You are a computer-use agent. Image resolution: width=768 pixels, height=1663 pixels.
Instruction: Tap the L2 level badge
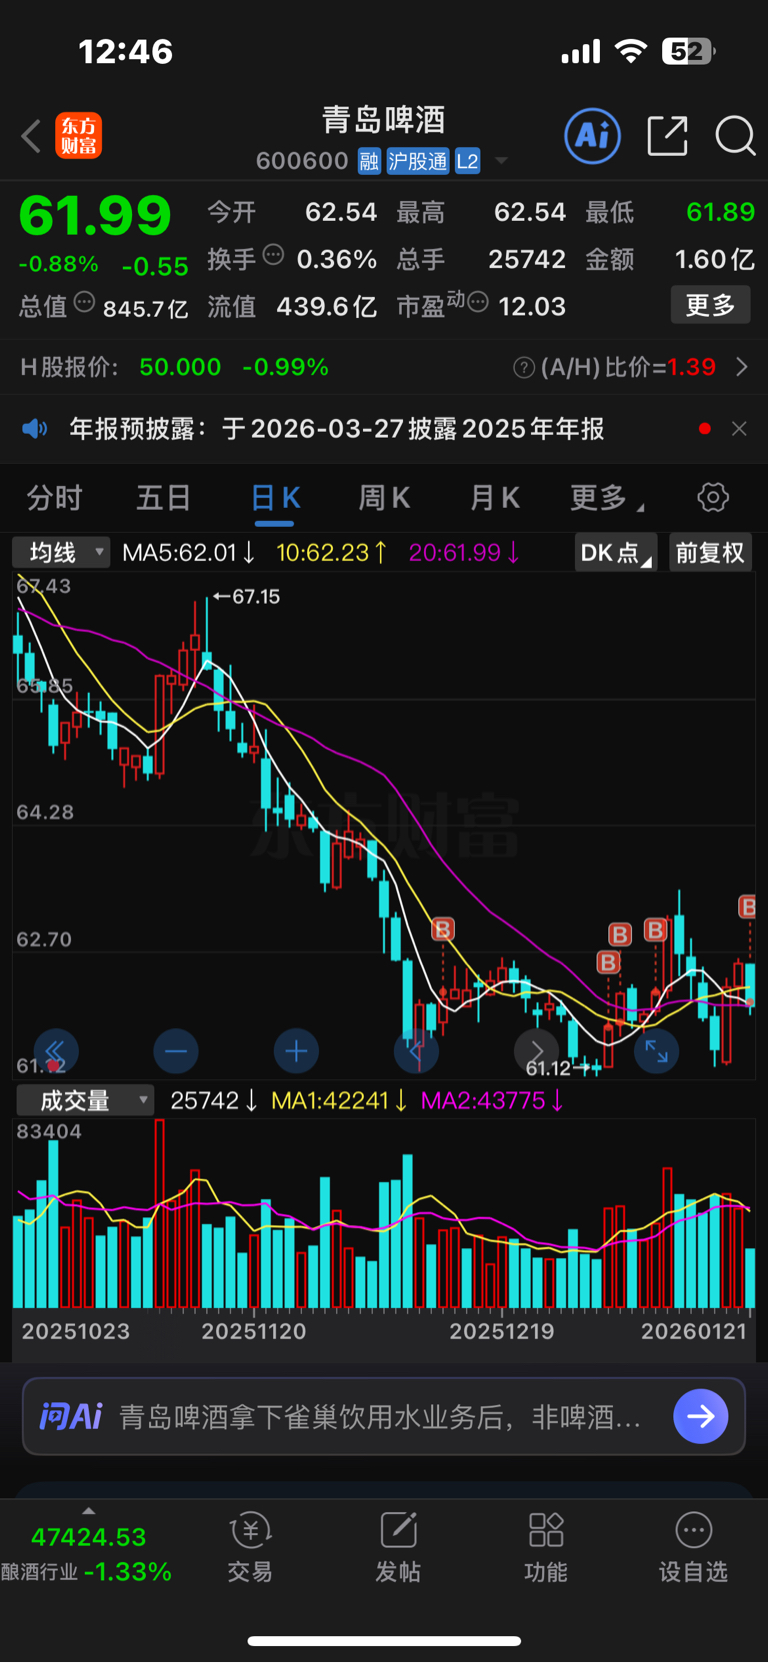tap(467, 161)
